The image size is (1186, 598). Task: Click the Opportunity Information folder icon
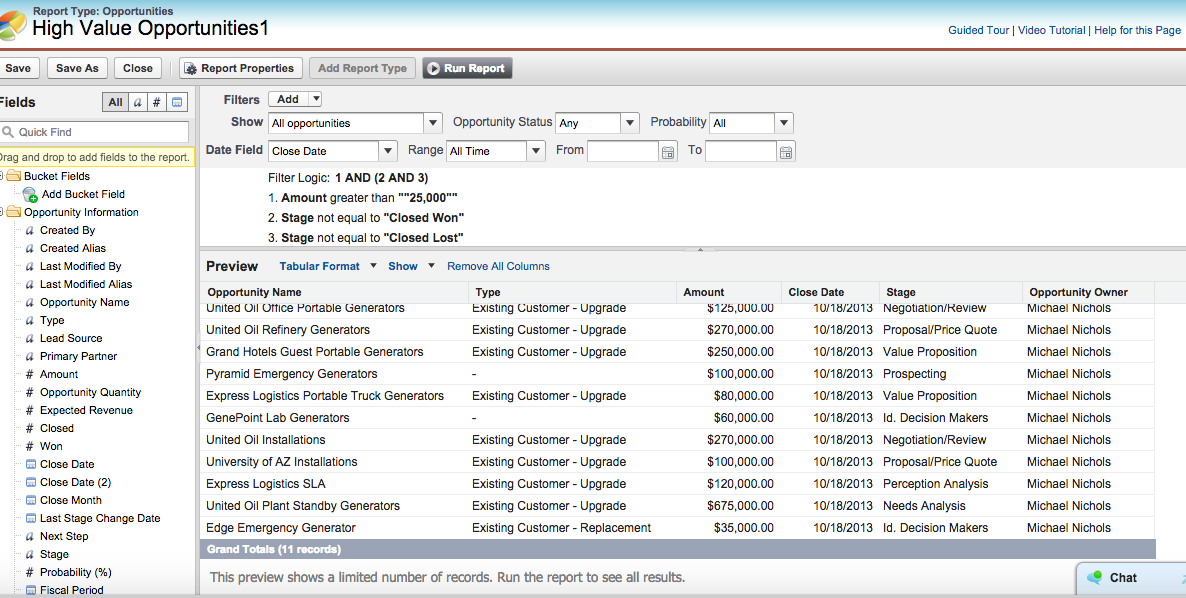(x=14, y=212)
